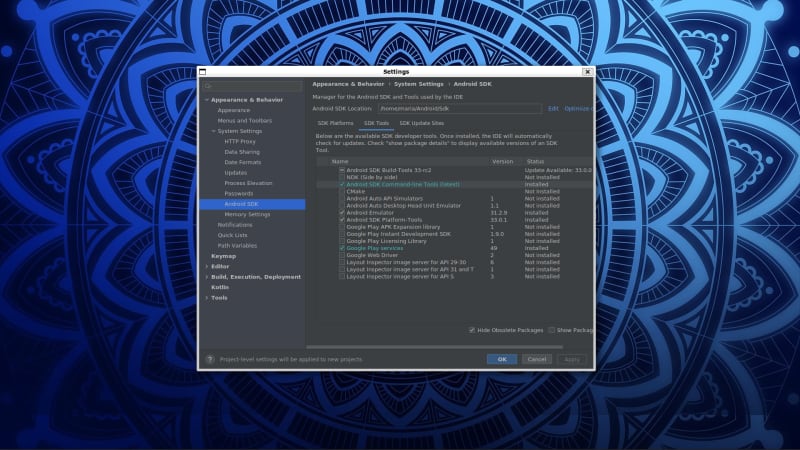Open Path Variables settings
800x450 pixels.
coord(237,246)
